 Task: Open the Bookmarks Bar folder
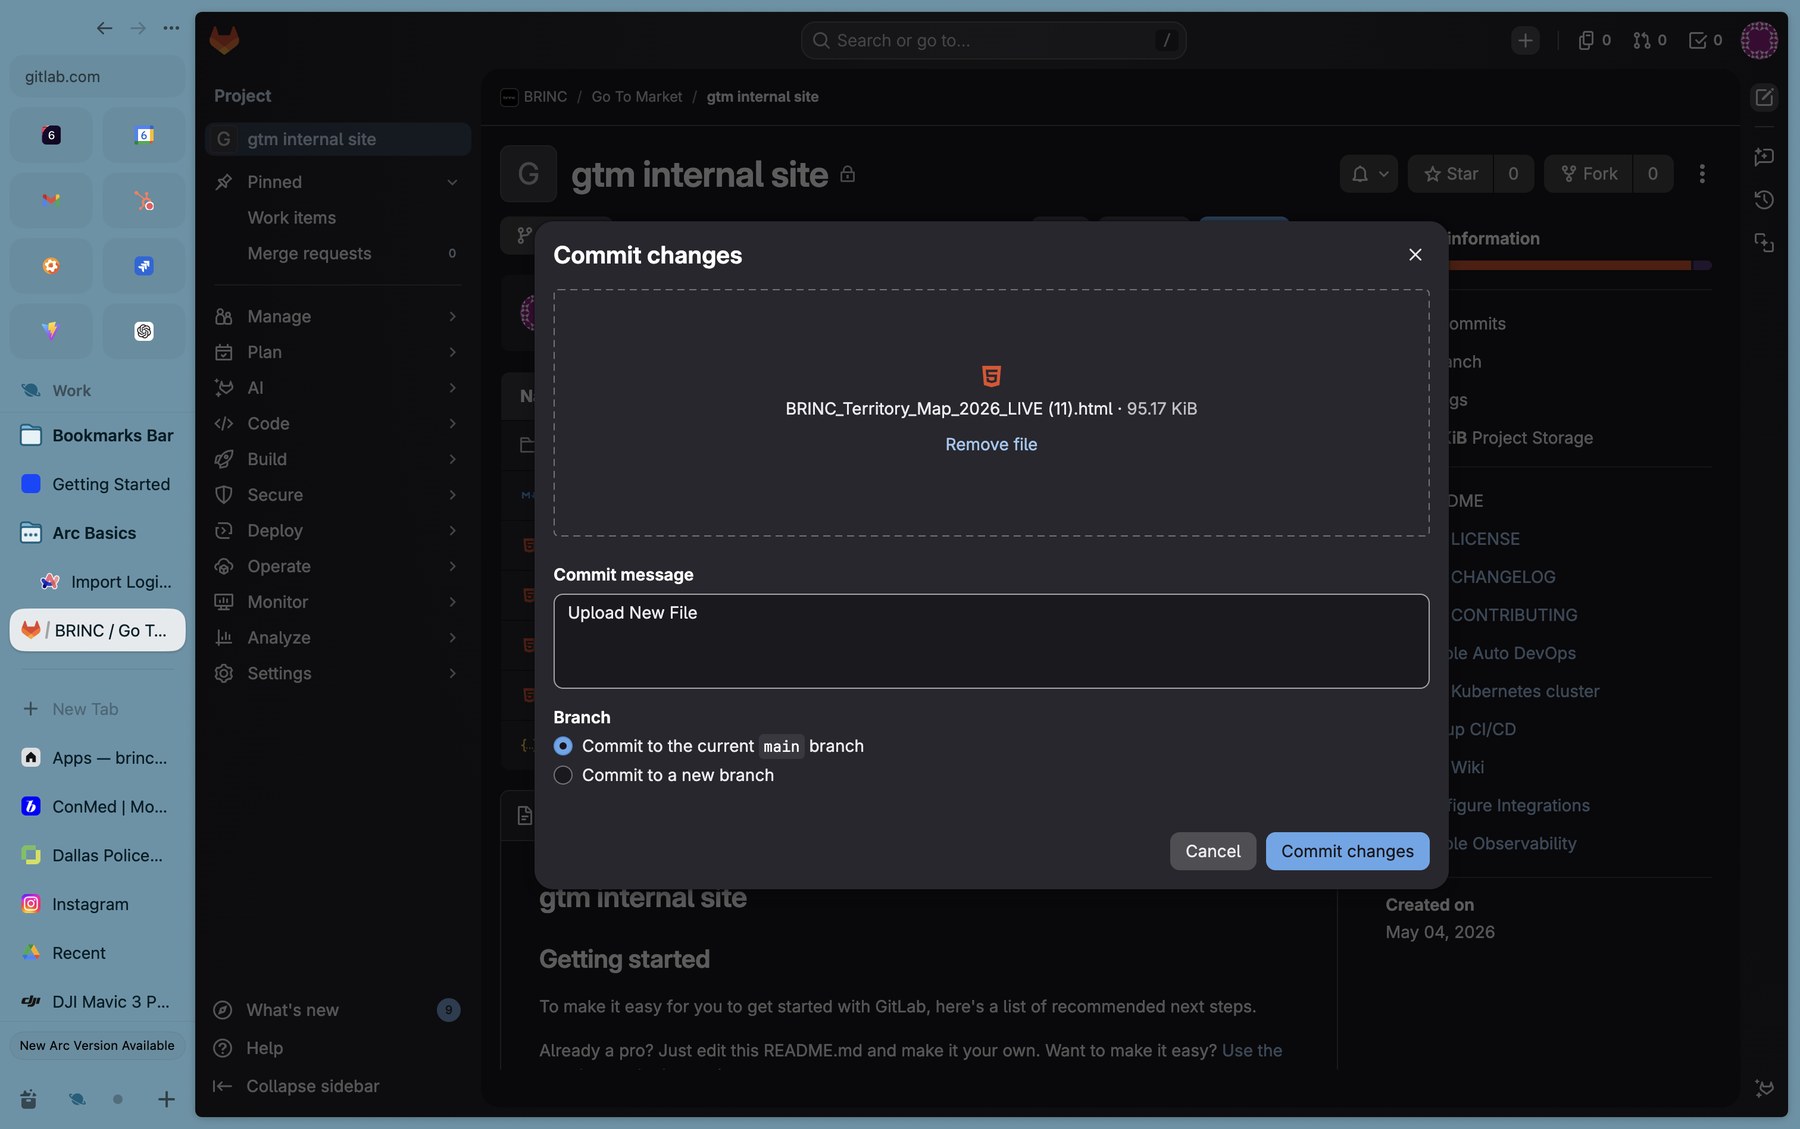97,435
